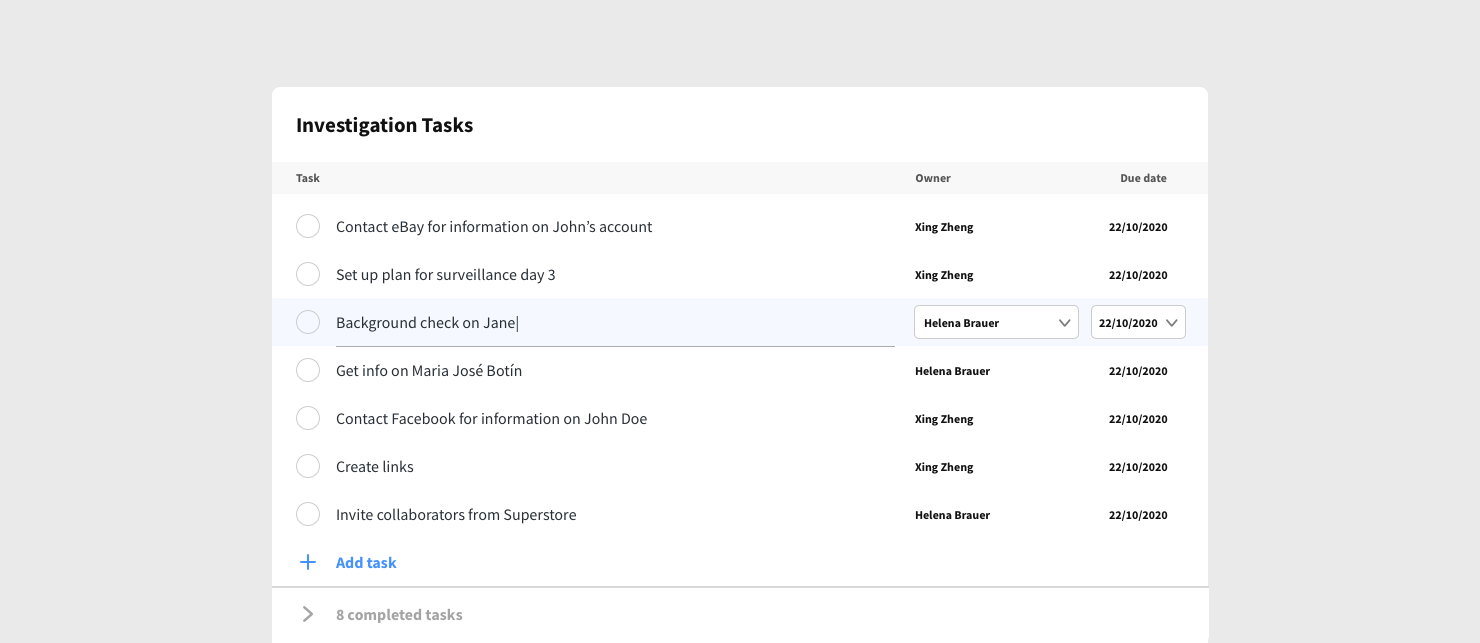Open 'Contact Facebook for information on John Doe' task
This screenshot has width=1480, height=643.
click(491, 419)
